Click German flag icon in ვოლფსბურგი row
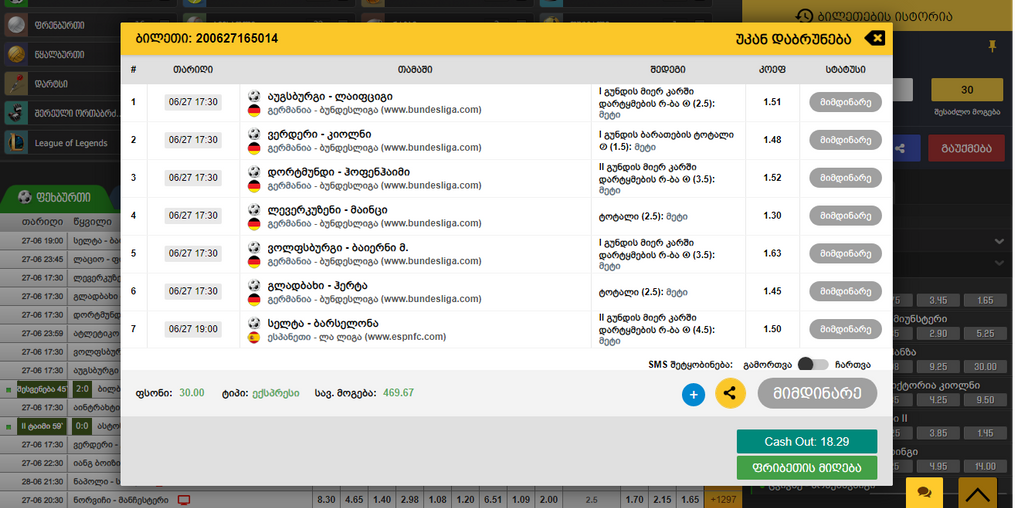The height and width of the screenshot is (508, 1024). (254, 262)
